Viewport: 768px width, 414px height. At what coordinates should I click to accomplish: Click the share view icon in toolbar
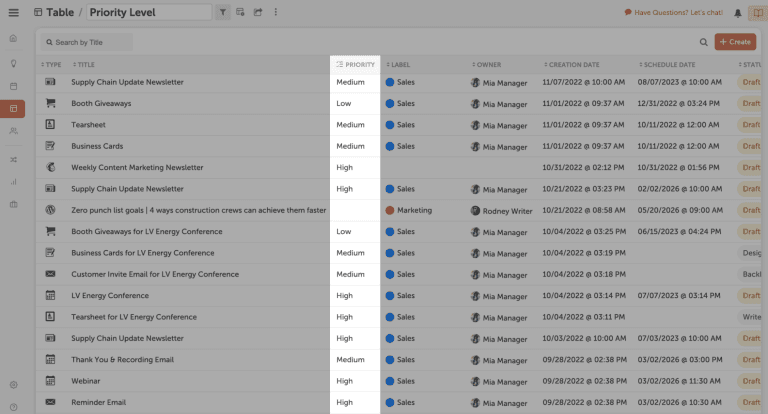[258, 13]
